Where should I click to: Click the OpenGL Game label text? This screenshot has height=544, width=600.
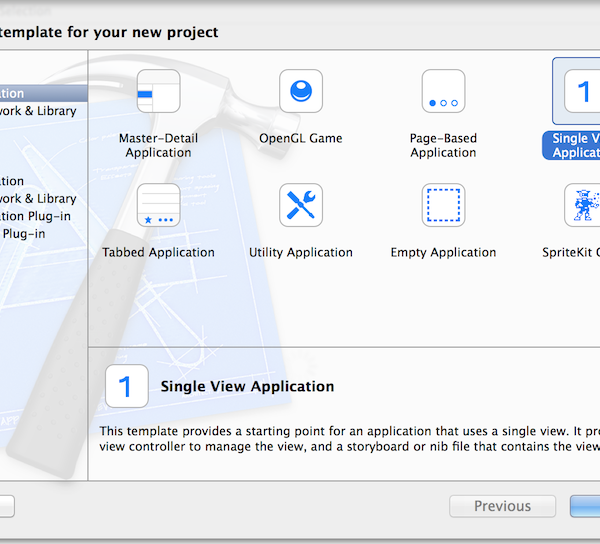pyautogui.click(x=301, y=138)
